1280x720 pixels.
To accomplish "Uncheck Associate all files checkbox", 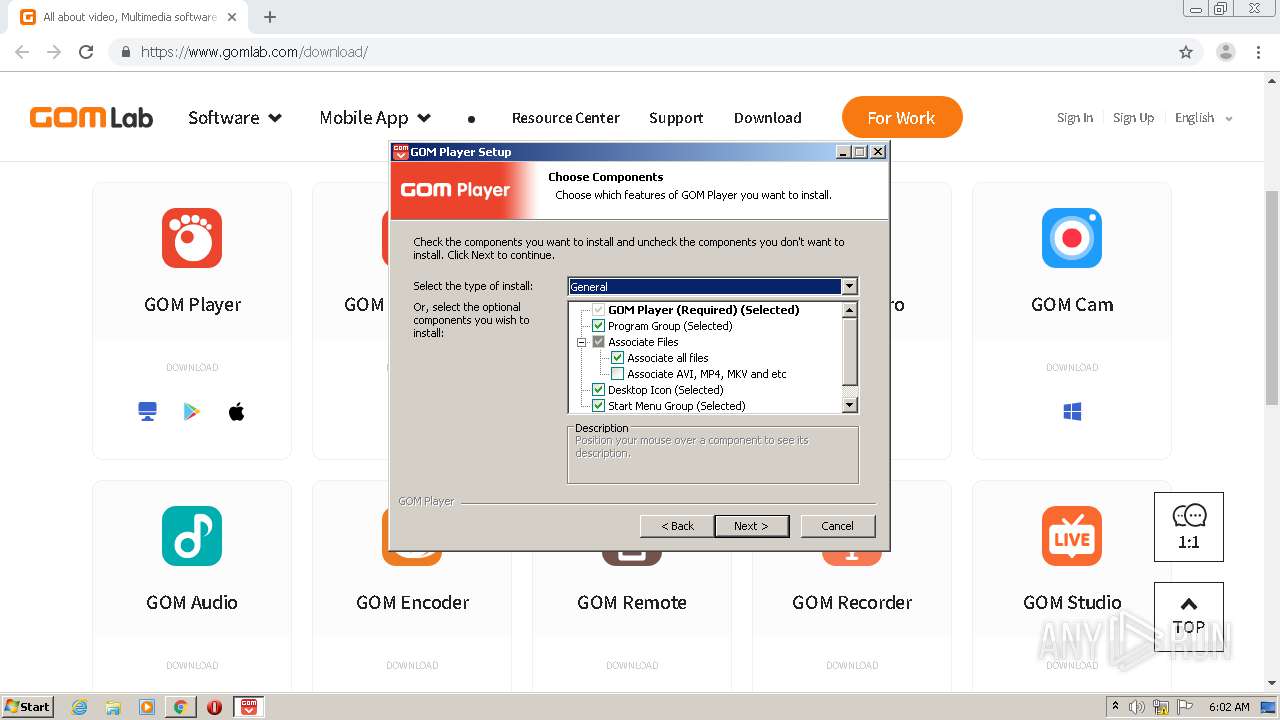I will tap(618, 358).
